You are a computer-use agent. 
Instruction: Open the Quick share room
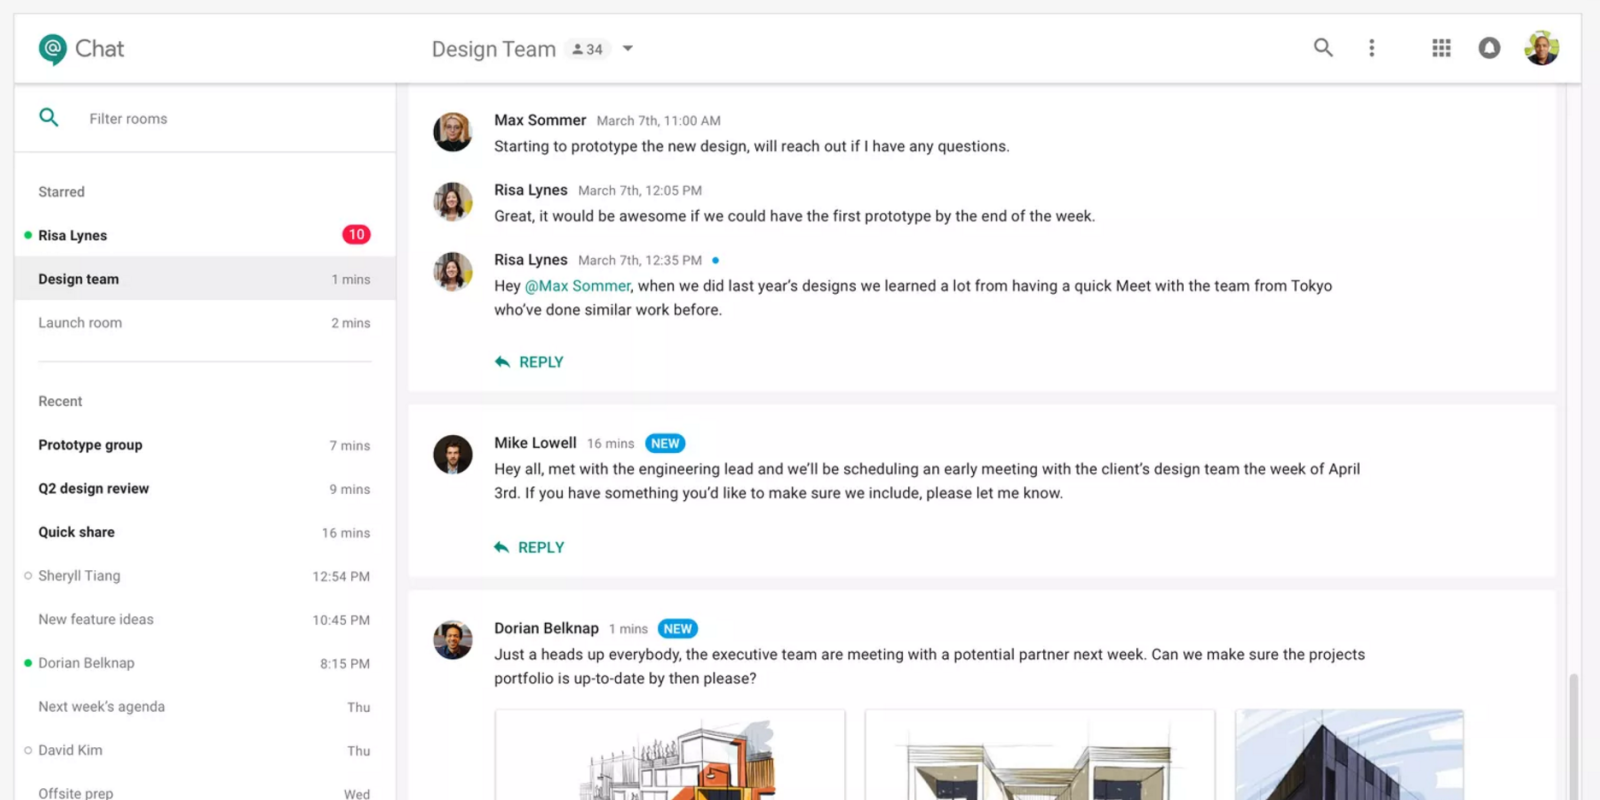pyautogui.click(x=205, y=532)
